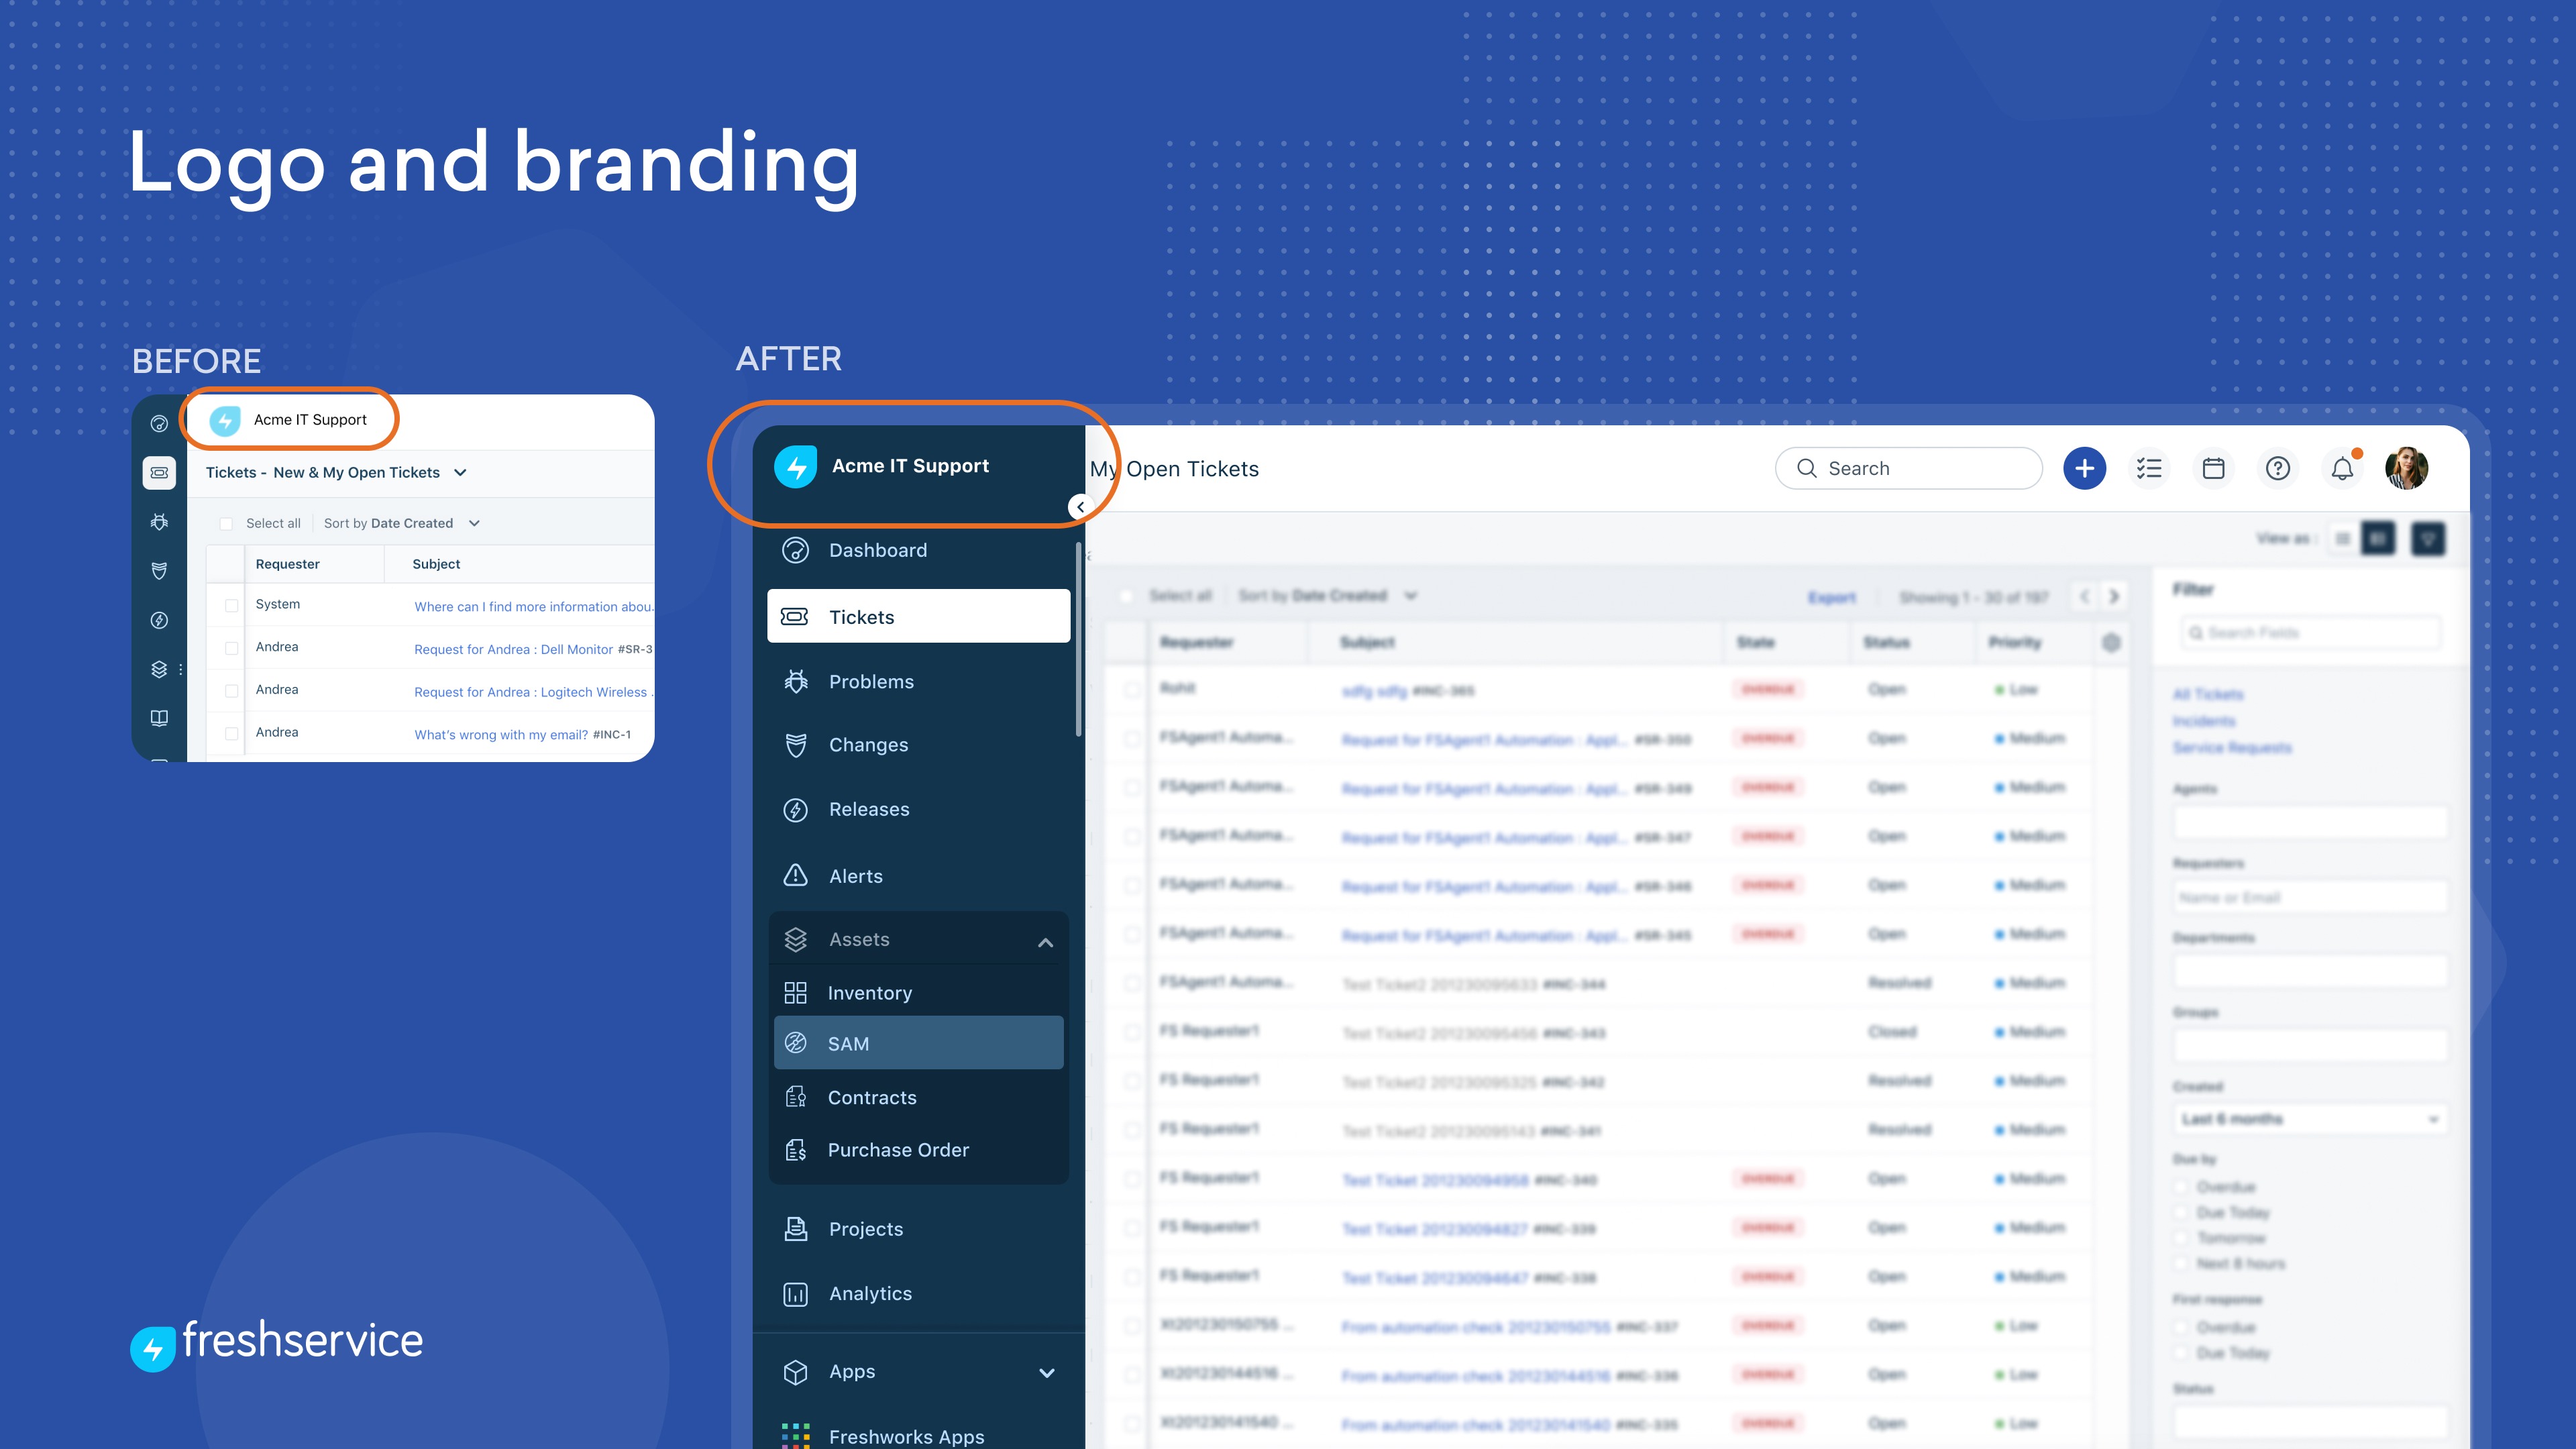
Task: Go to previous page of tickets
Action: (2084, 597)
